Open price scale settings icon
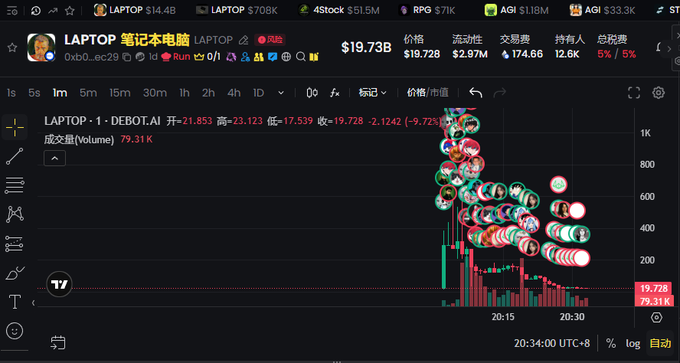The image size is (680, 363). tap(657, 317)
